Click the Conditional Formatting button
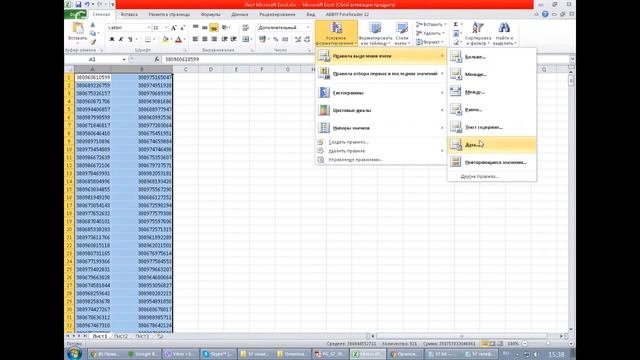 coord(336,33)
